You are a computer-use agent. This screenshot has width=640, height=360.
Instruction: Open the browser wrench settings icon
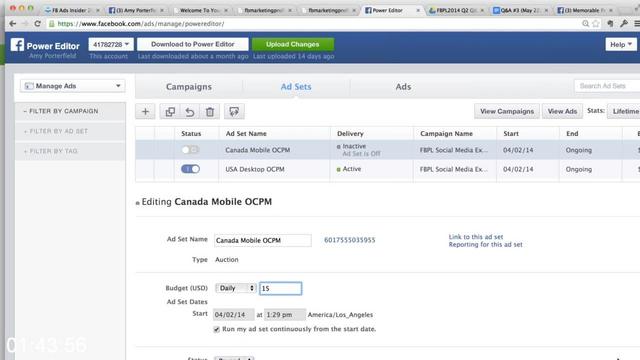[x=624, y=24]
